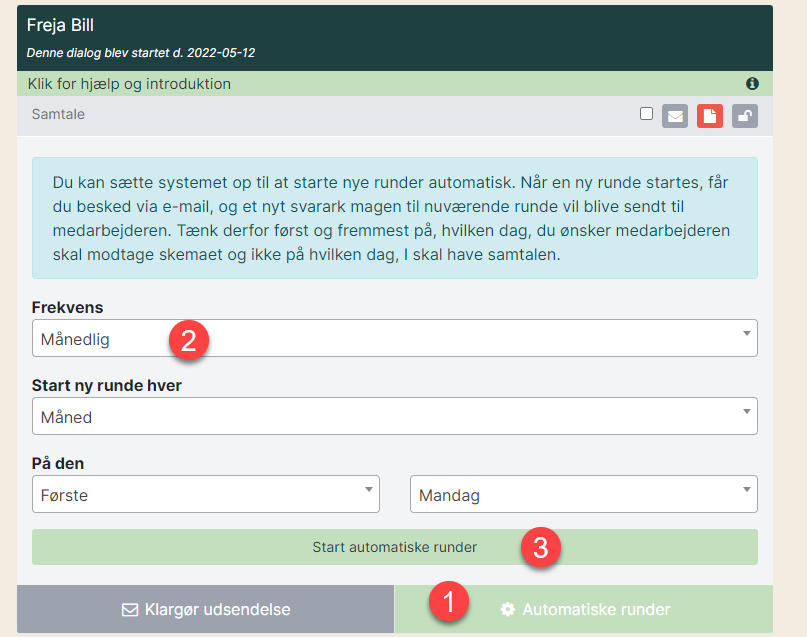The height and width of the screenshot is (637, 807).
Task: Tick the checkbox in the Samtale row
Action: click(x=646, y=114)
